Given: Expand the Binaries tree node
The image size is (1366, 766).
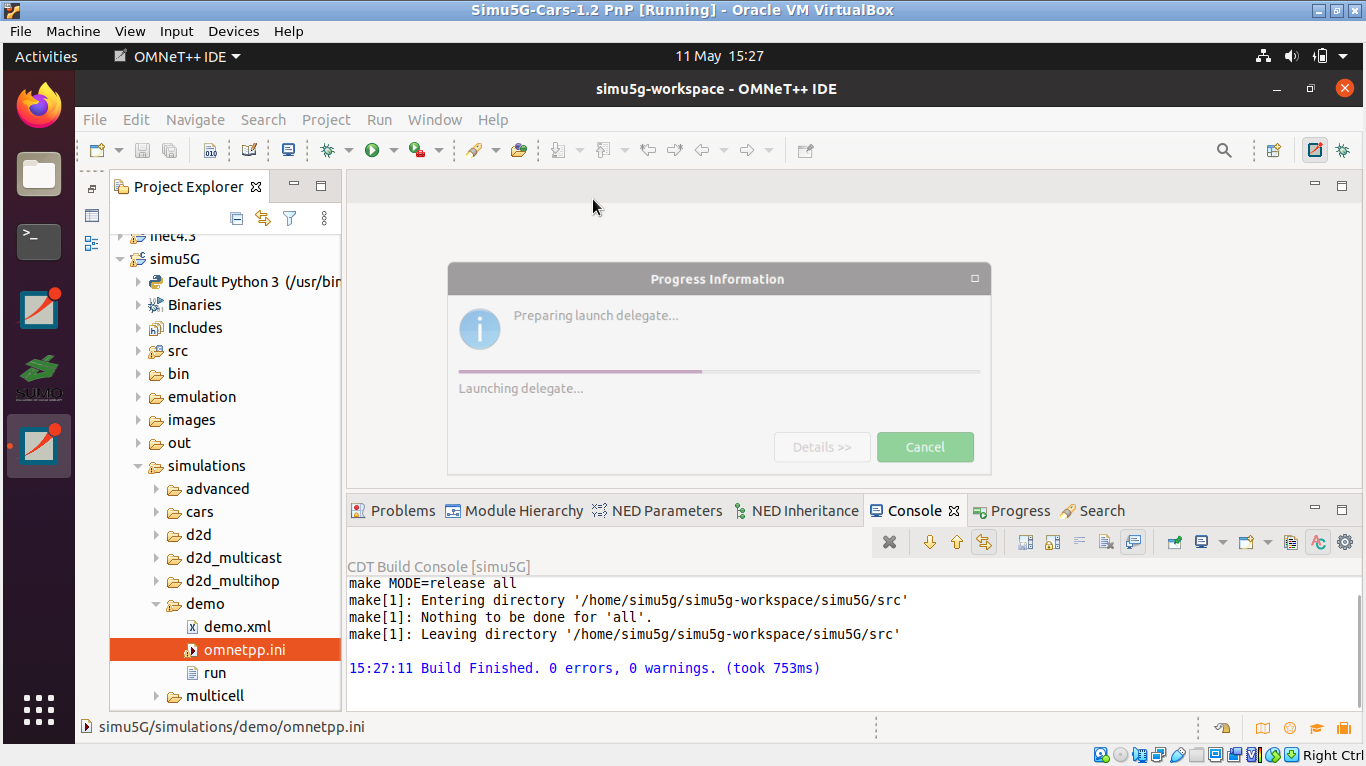Looking at the screenshot, I should point(139,305).
